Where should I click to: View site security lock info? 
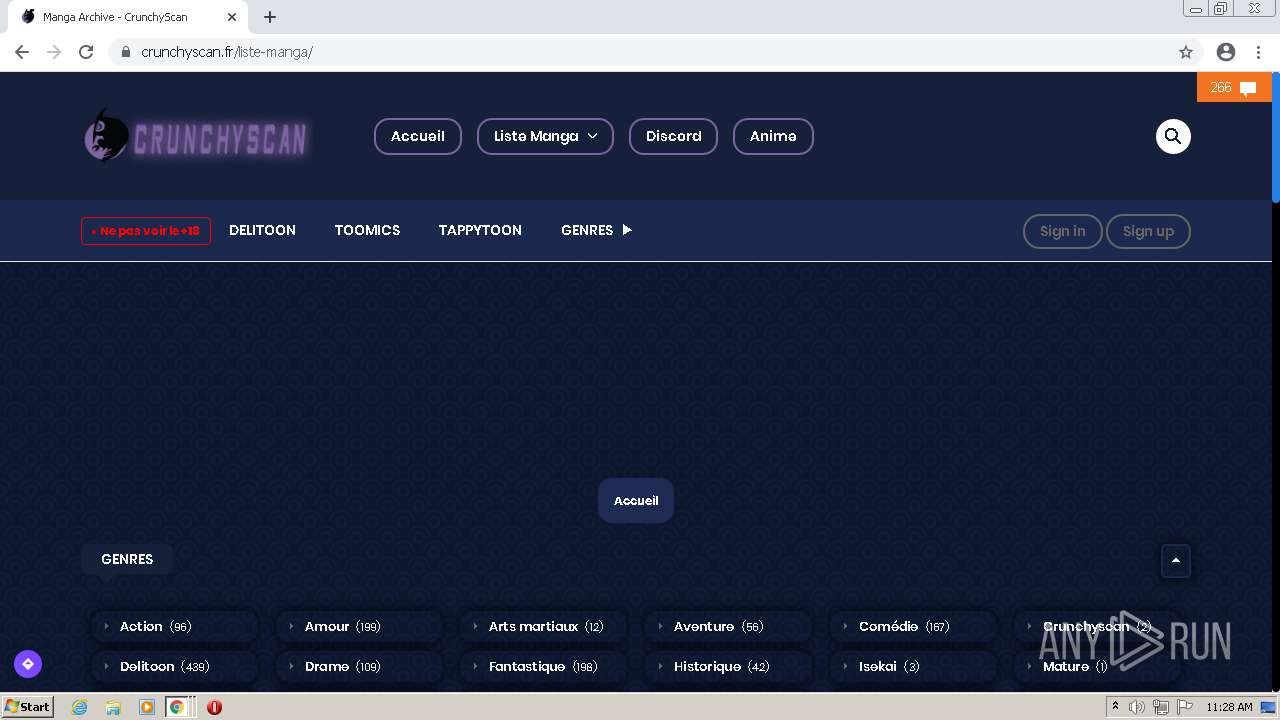point(126,52)
